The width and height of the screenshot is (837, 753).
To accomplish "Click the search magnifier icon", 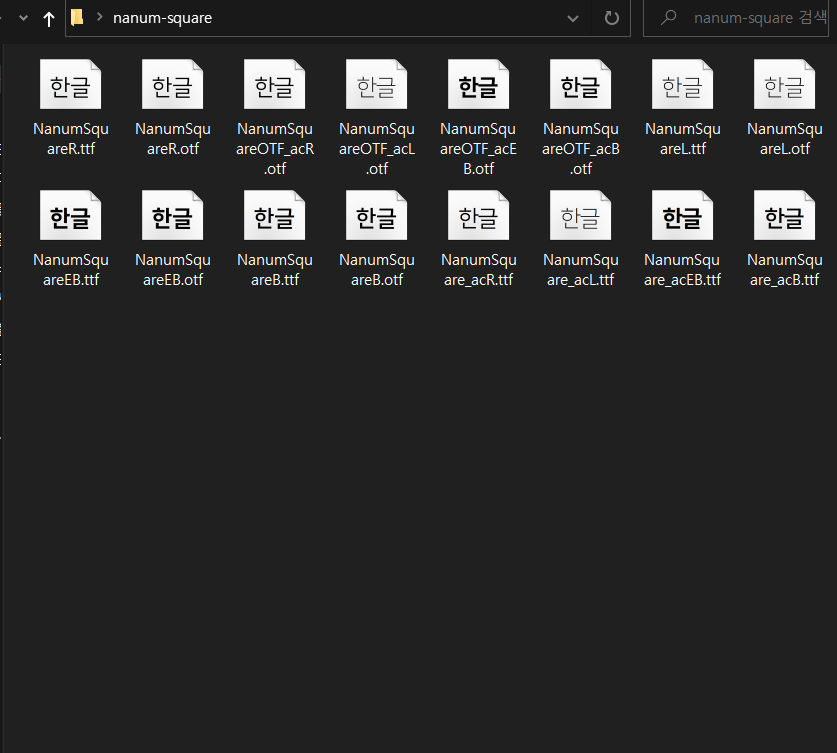I will 668,18.
